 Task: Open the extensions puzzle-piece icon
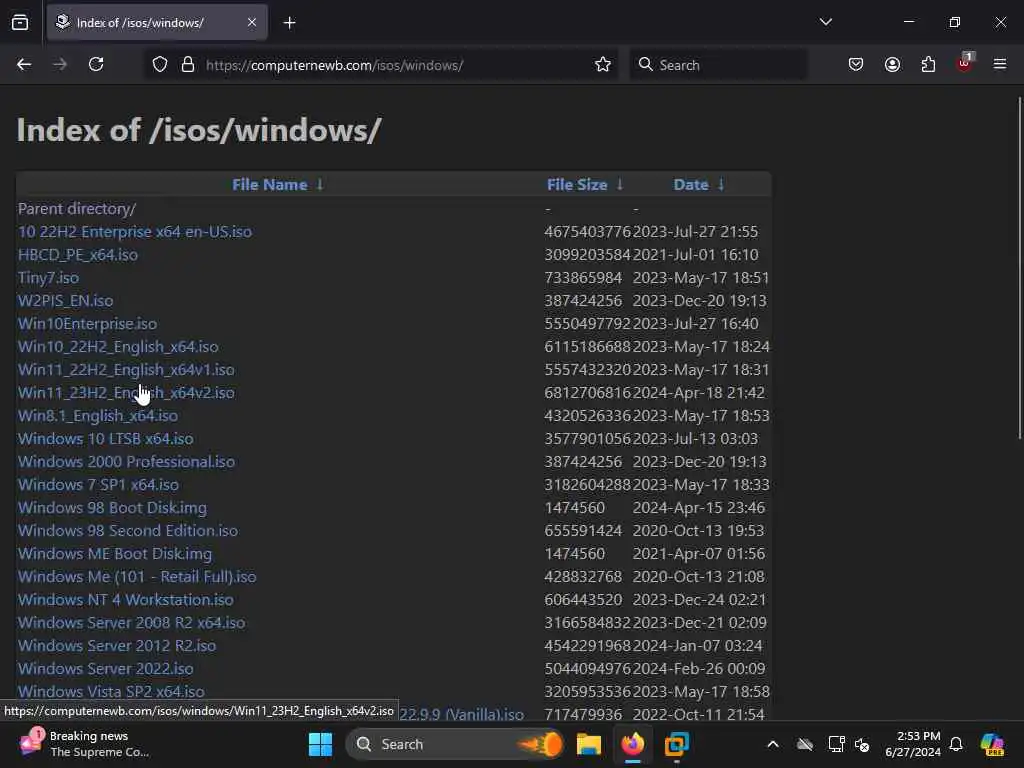tap(928, 65)
